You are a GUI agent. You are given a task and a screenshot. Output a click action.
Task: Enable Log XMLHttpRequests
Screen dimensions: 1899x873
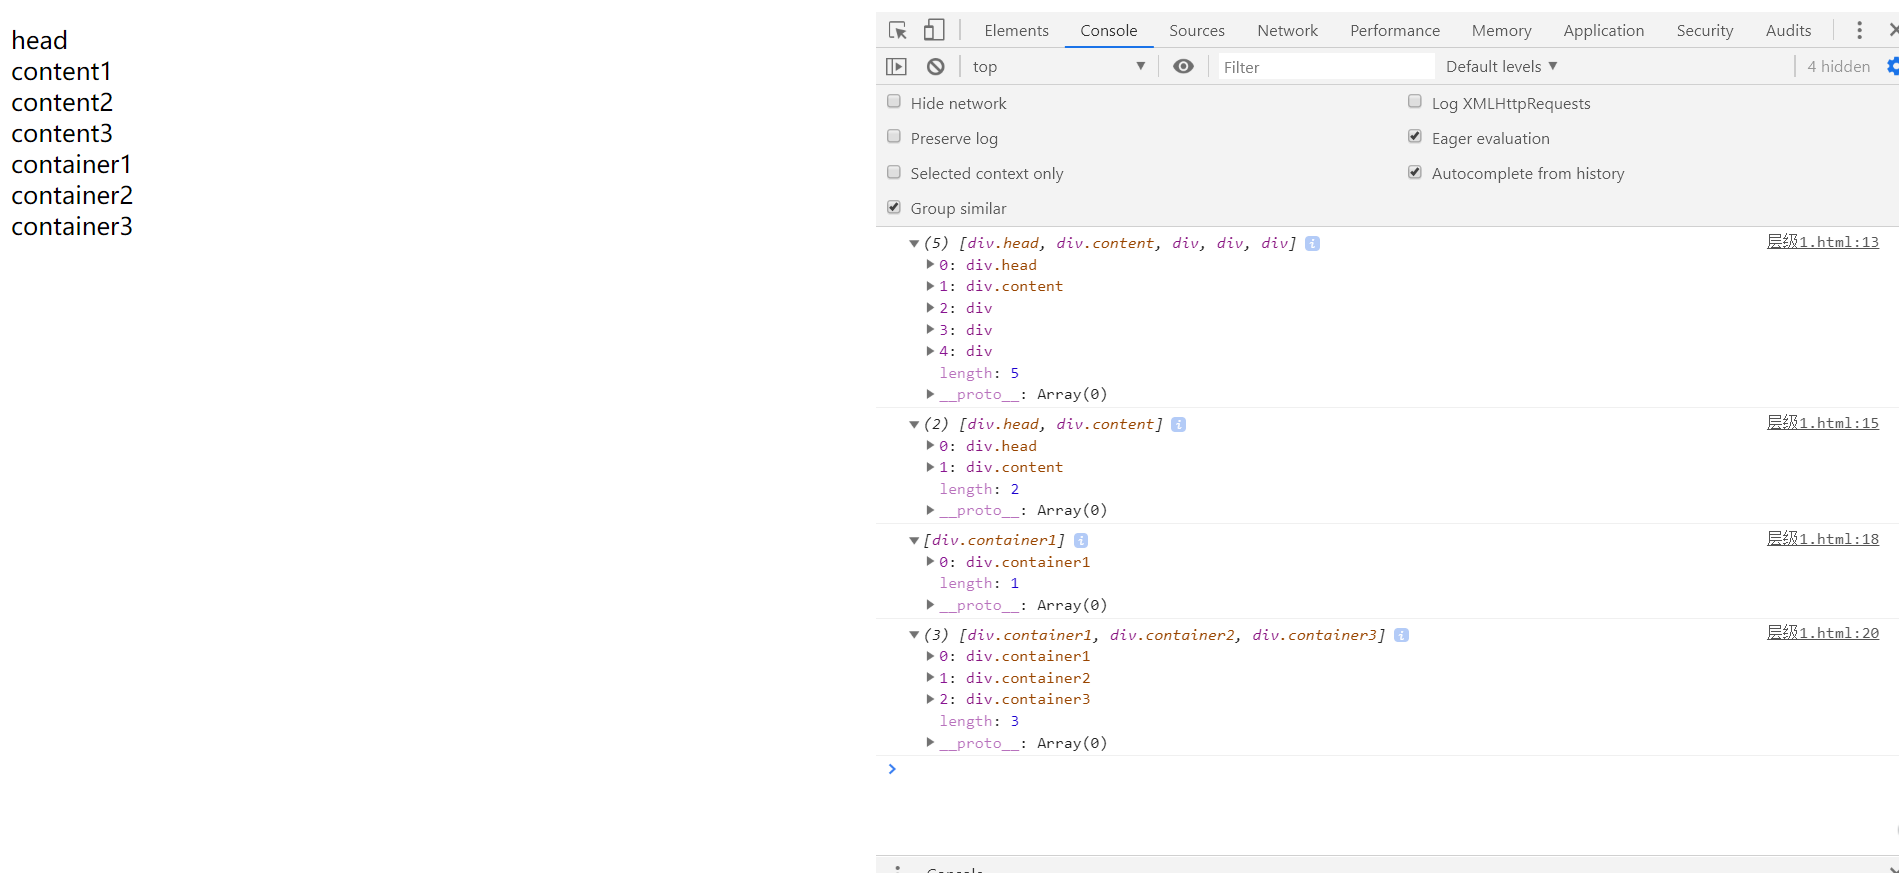pyautogui.click(x=1415, y=102)
